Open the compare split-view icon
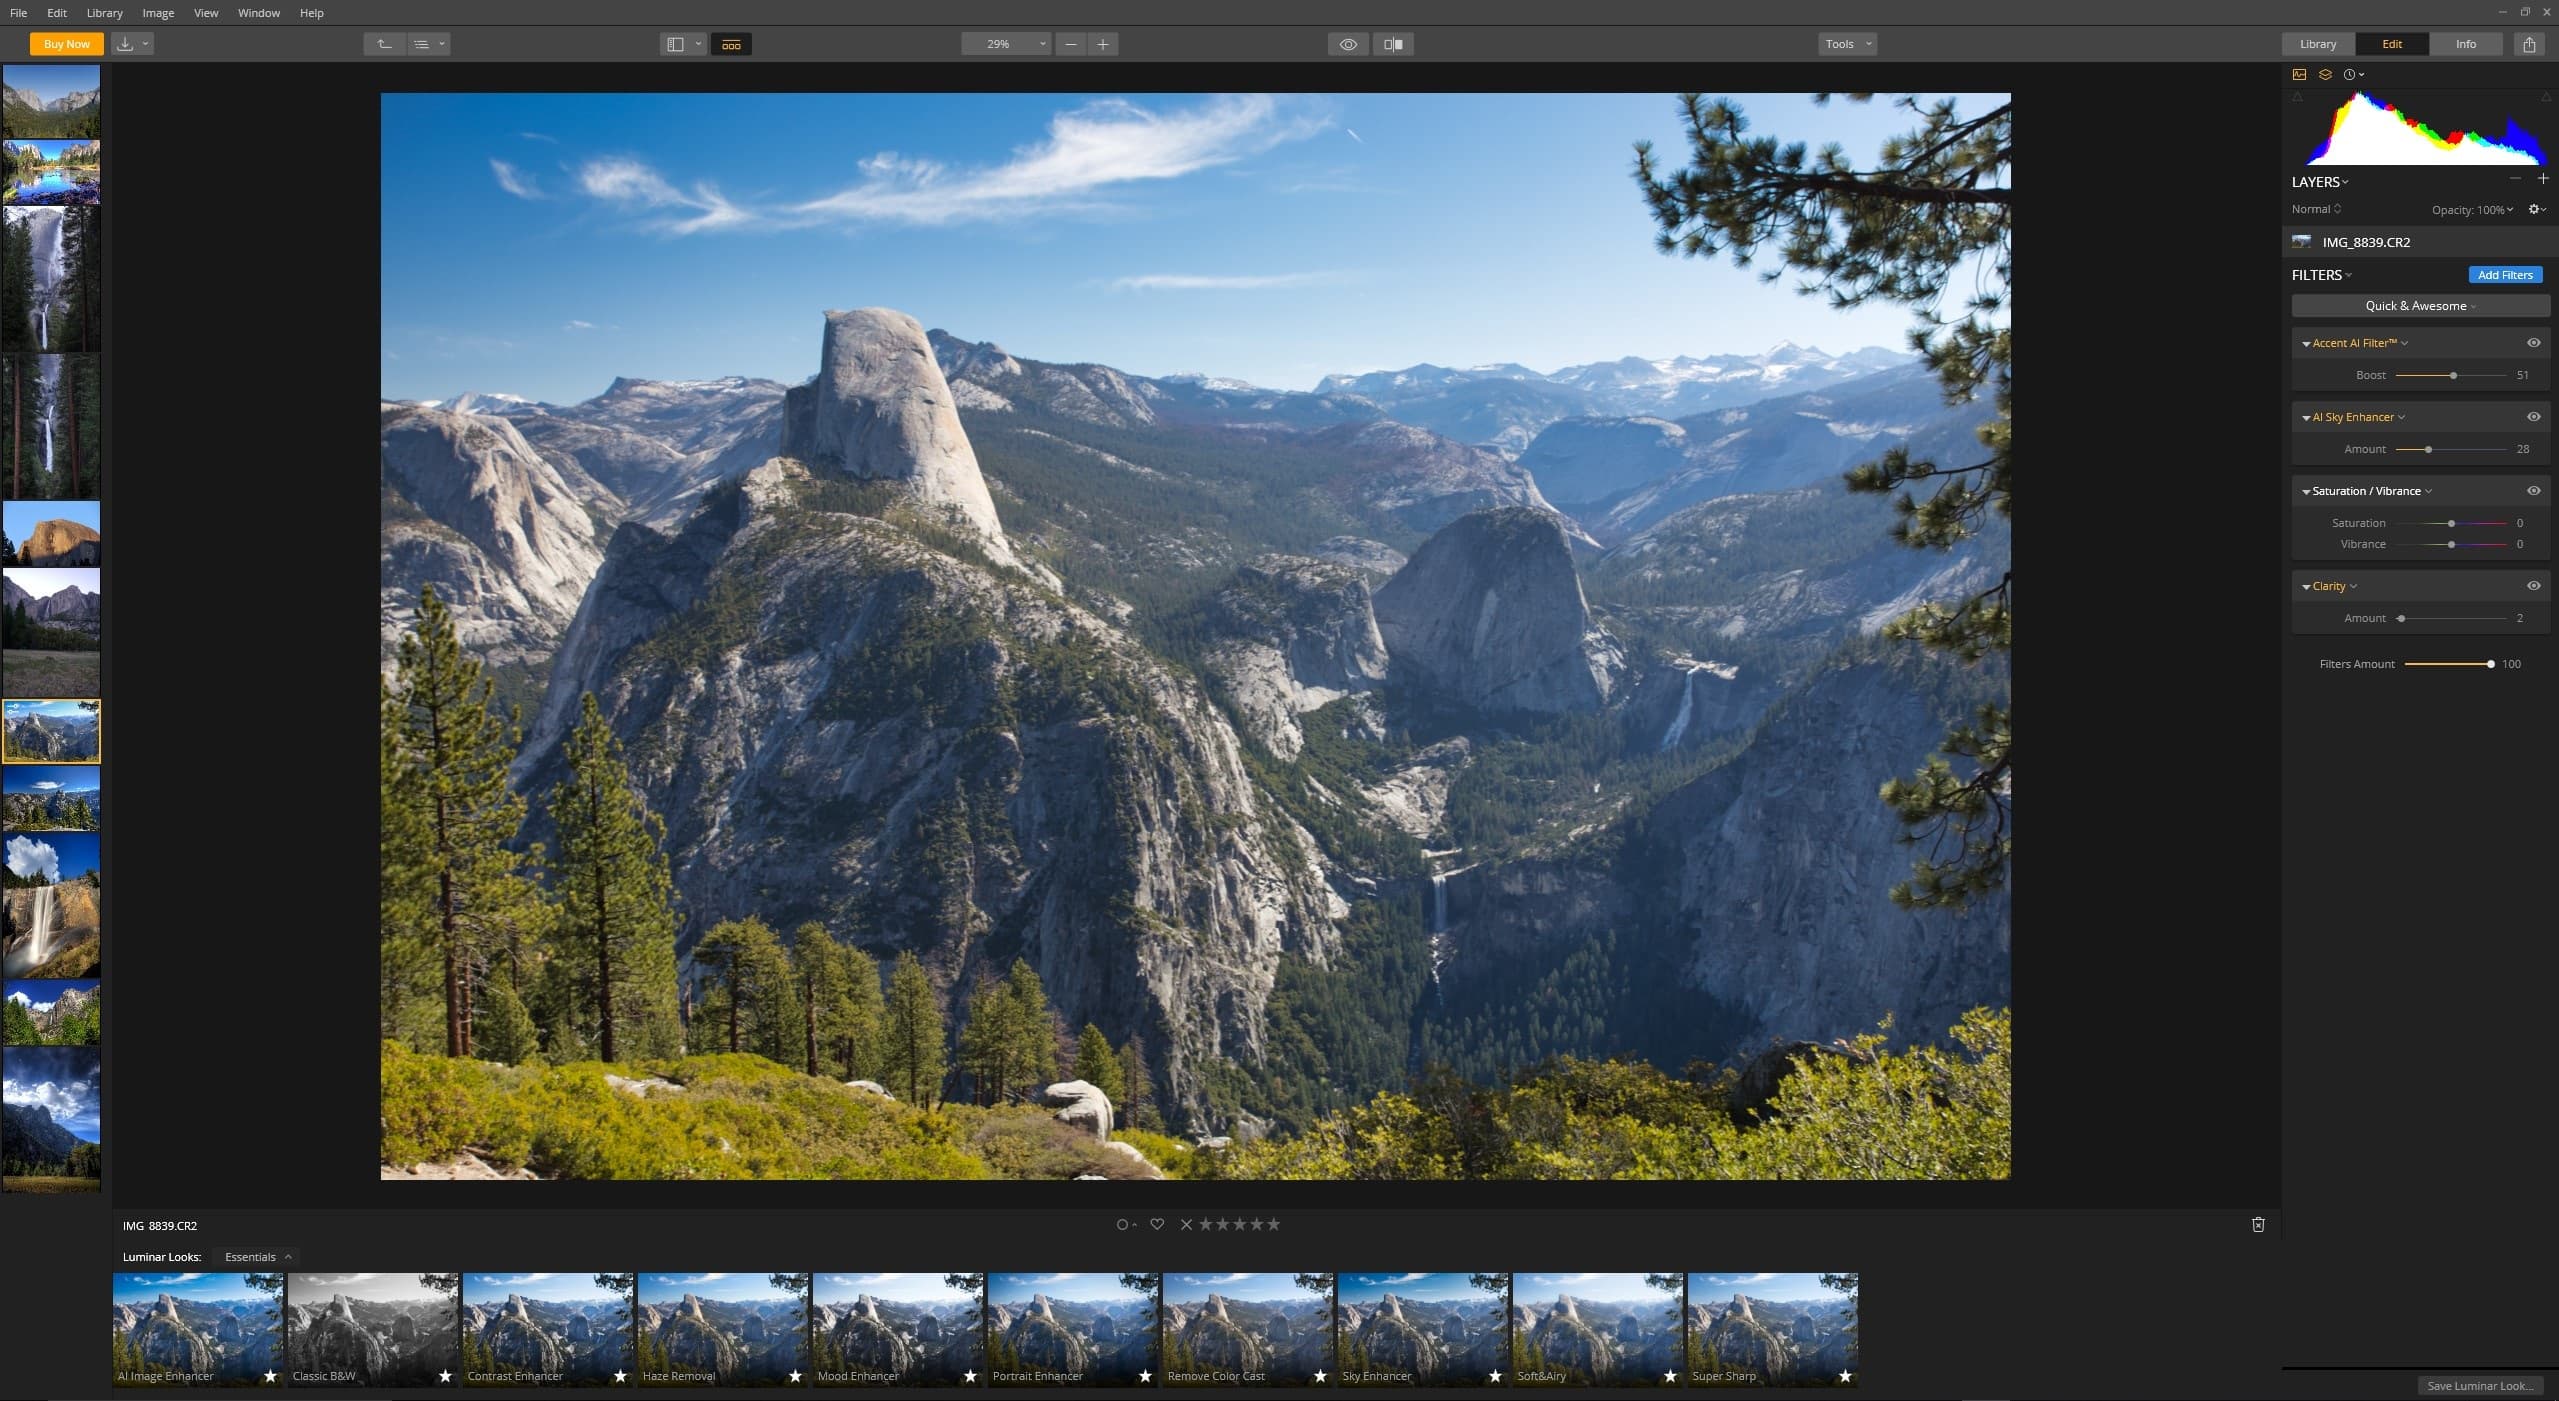 [x=1392, y=43]
